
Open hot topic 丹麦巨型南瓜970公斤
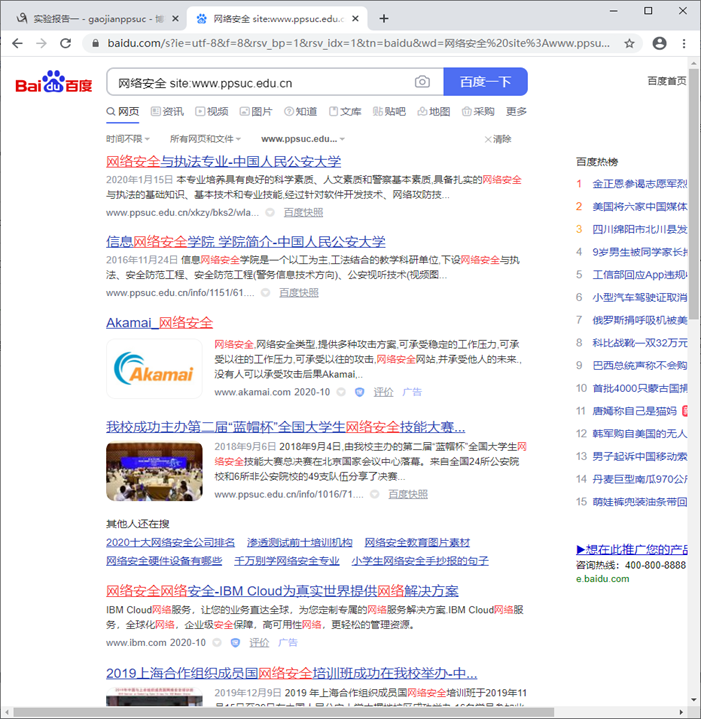pos(640,479)
